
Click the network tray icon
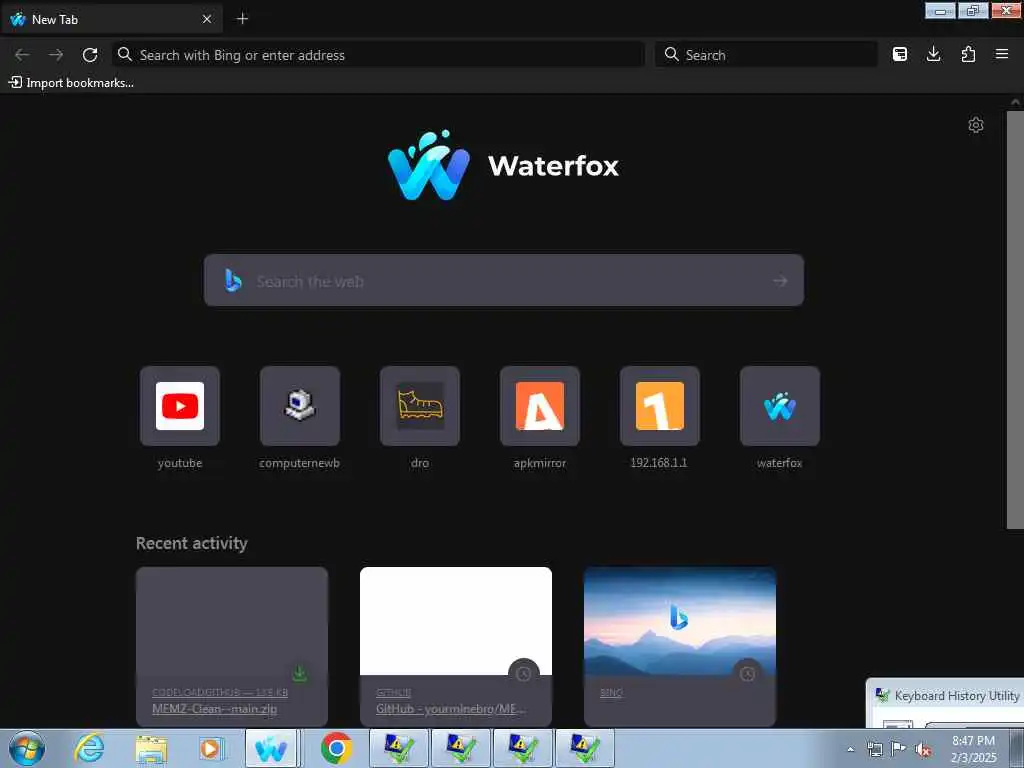tap(874, 749)
